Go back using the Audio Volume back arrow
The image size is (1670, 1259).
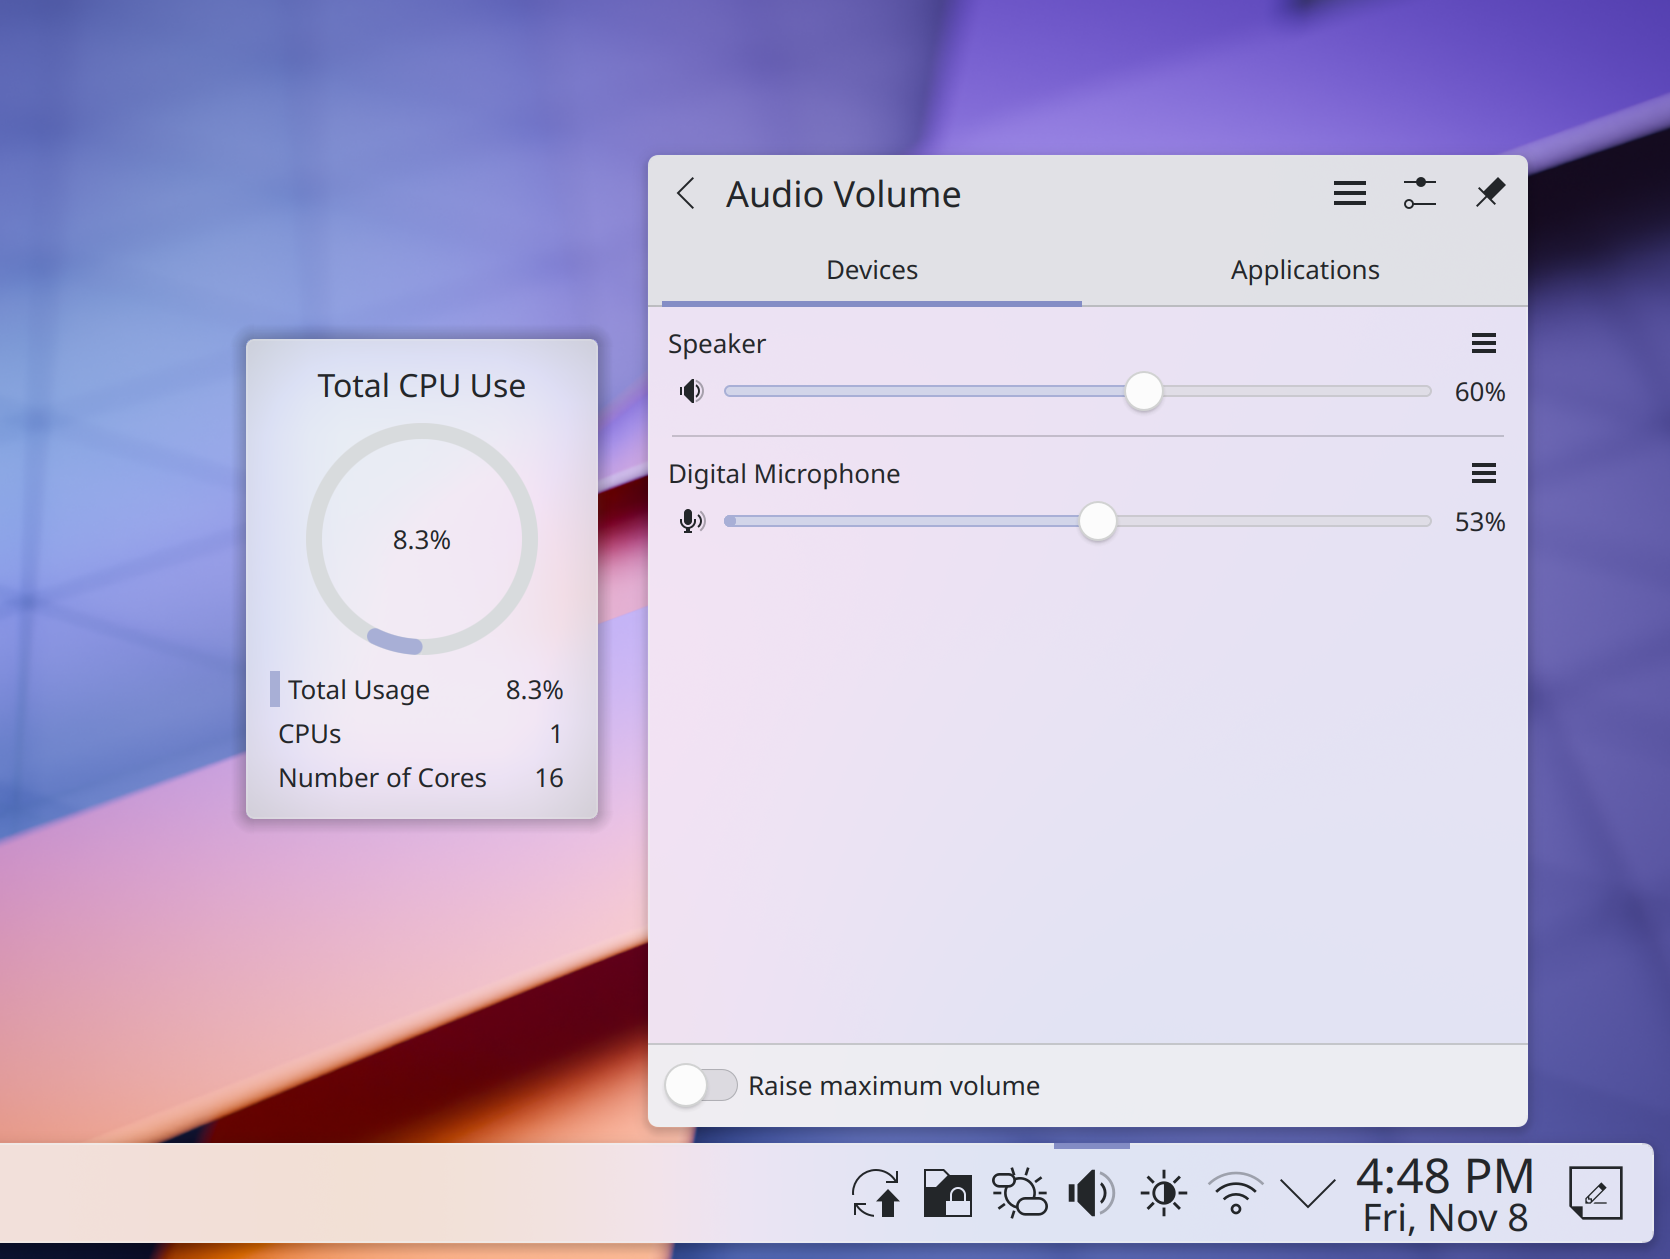(686, 193)
